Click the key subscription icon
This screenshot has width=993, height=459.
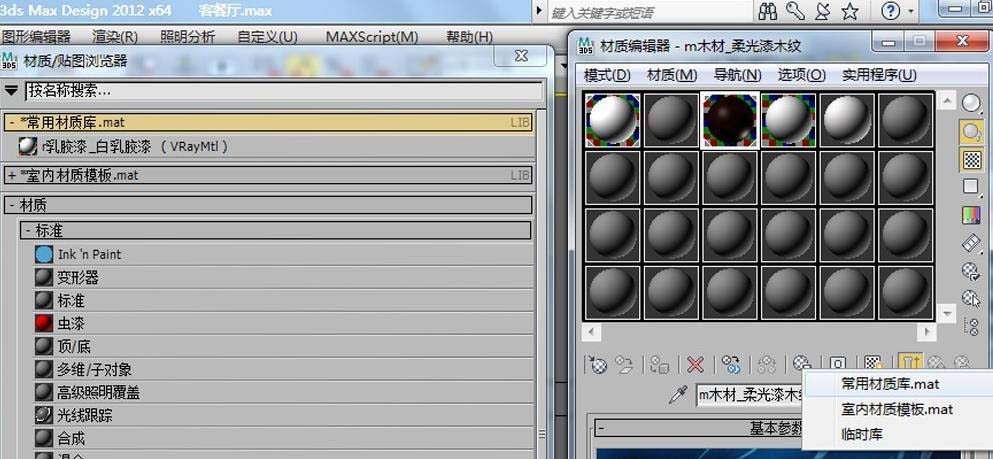pyautogui.click(x=795, y=11)
